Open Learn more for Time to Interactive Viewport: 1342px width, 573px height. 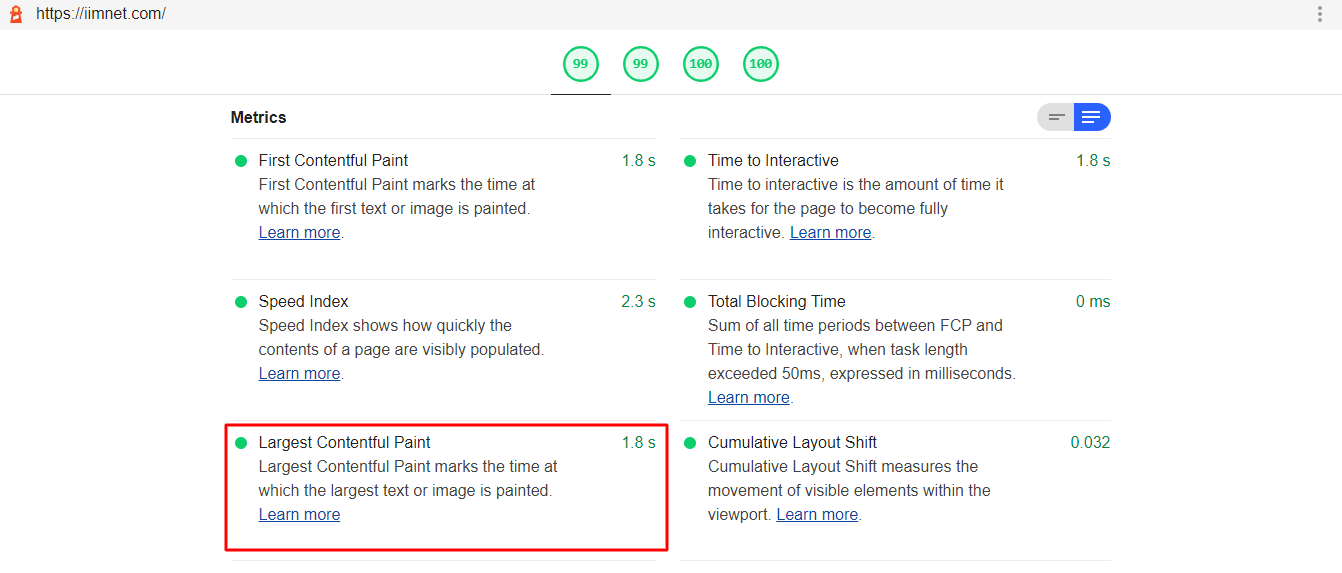click(830, 233)
